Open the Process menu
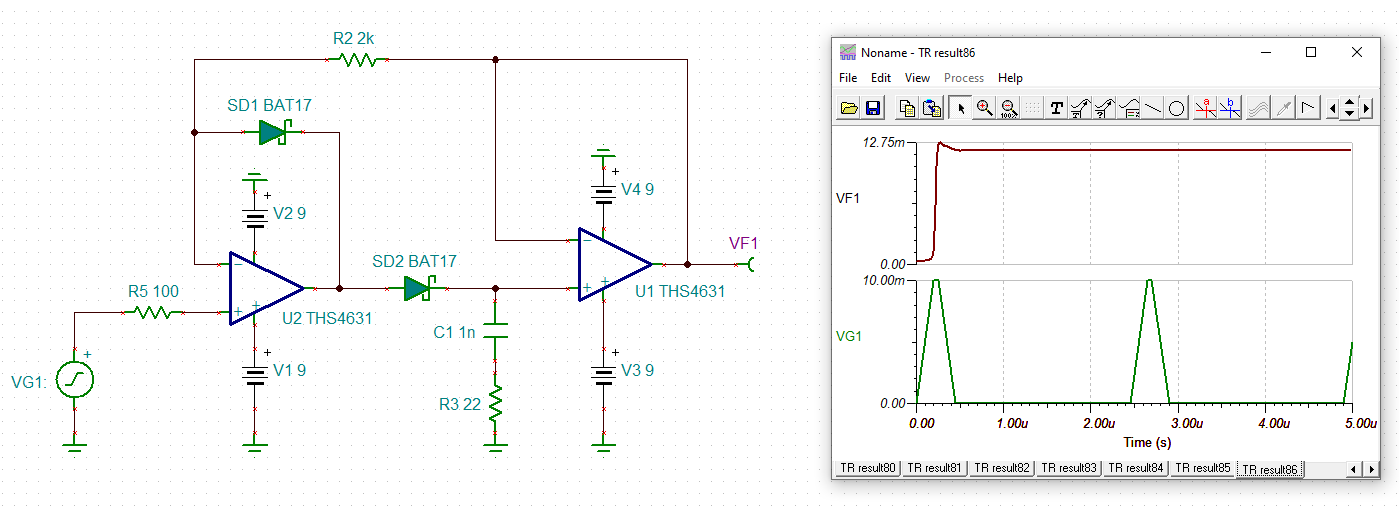 pyautogui.click(x=964, y=78)
